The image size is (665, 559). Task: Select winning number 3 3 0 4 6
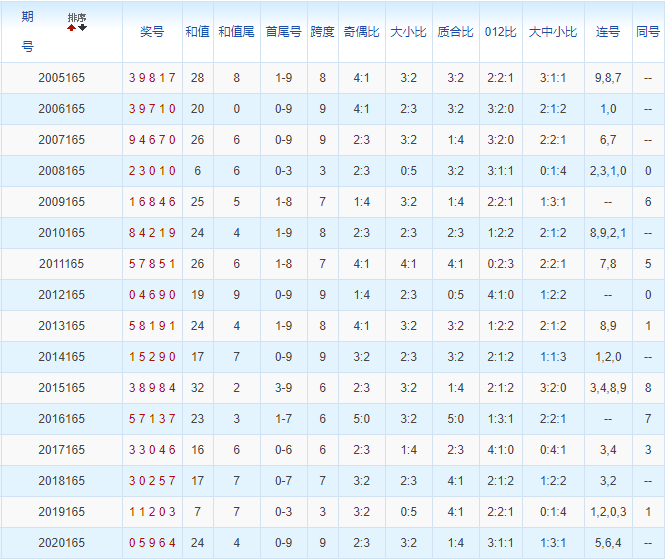(x=152, y=449)
